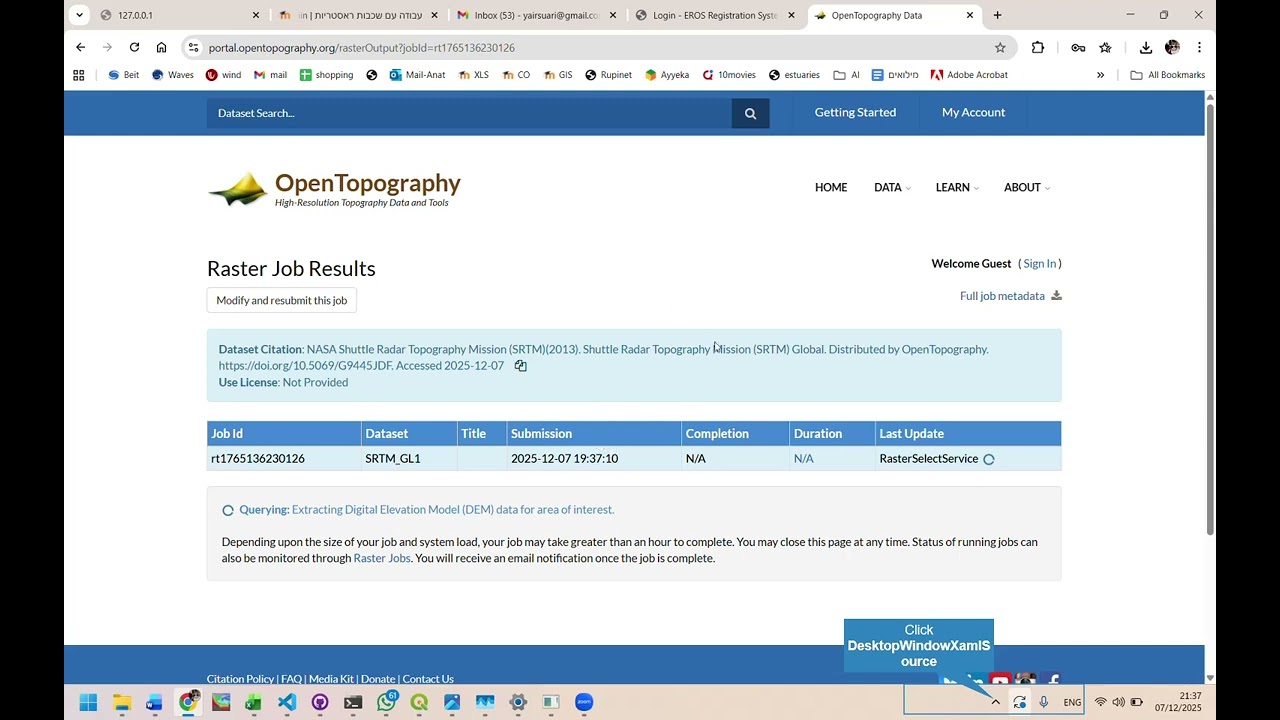
Task: Open the Adobe Acrobat bookmark
Action: click(969, 75)
